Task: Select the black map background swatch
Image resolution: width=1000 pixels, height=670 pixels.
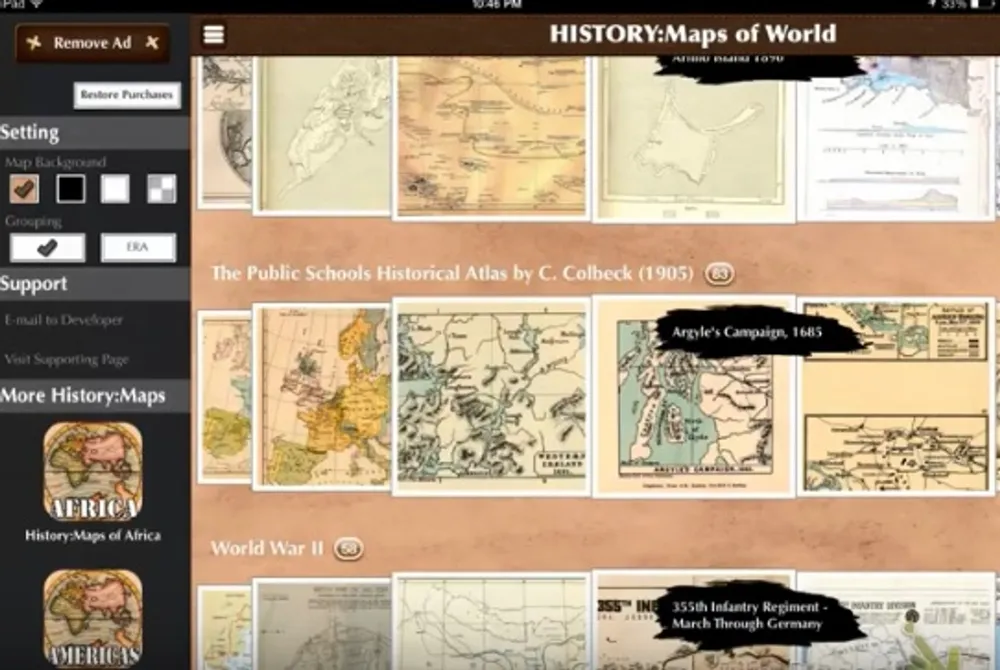Action: pyautogui.click(x=70, y=189)
